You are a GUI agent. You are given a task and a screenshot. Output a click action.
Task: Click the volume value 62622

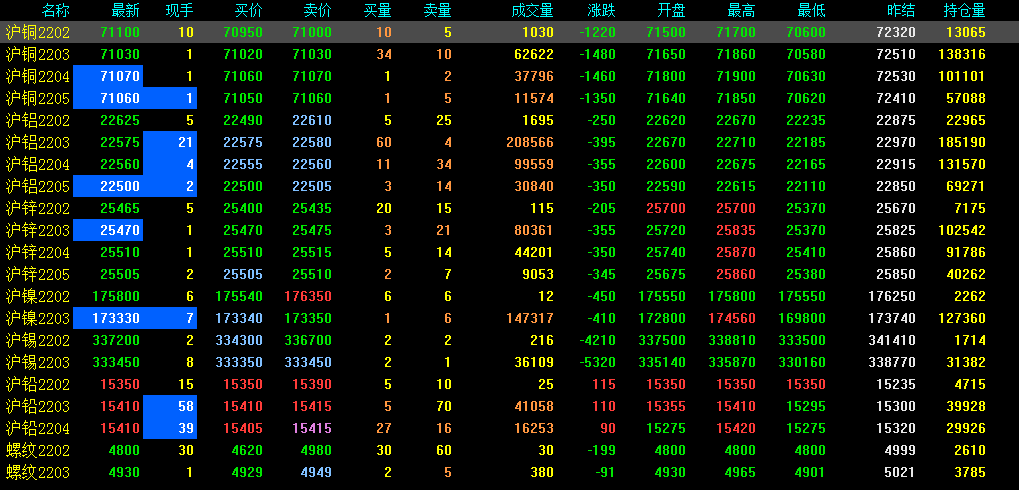(535, 54)
